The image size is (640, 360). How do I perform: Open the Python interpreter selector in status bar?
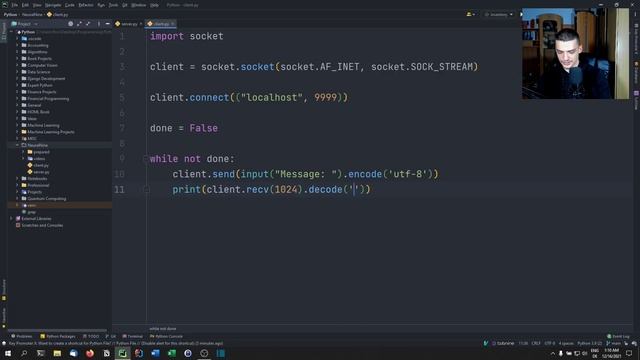[589, 343]
